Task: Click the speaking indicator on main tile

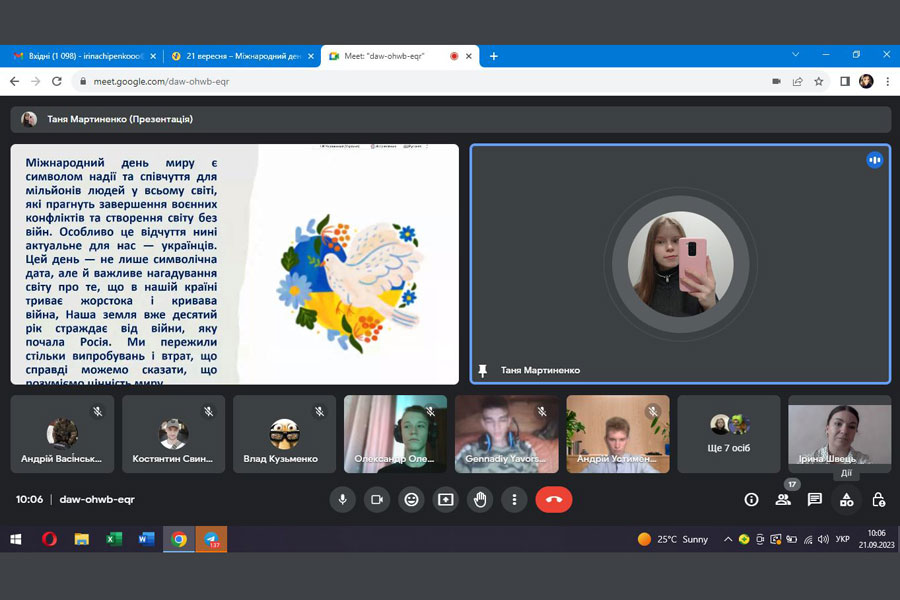Action: tap(875, 160)
